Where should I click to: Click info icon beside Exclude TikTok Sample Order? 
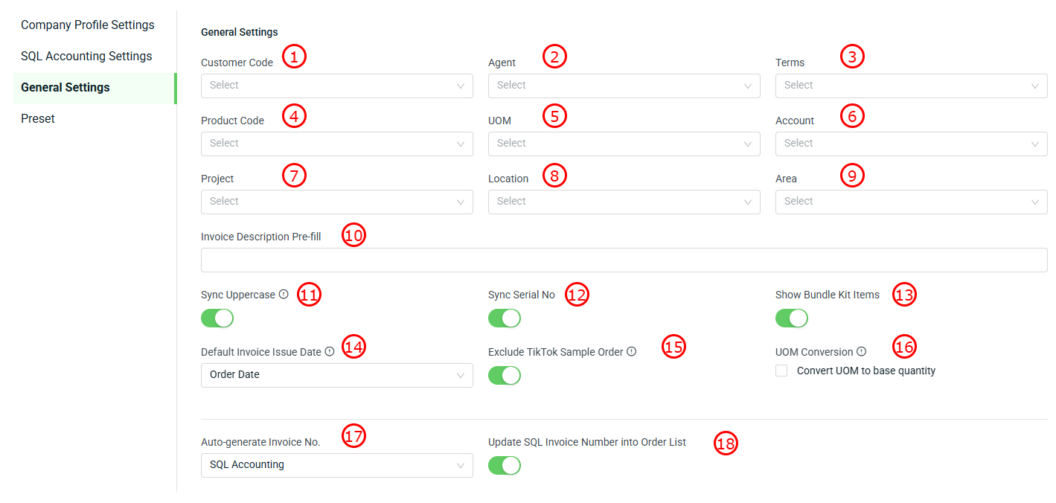pyautogui.click(x=631, y=352)
